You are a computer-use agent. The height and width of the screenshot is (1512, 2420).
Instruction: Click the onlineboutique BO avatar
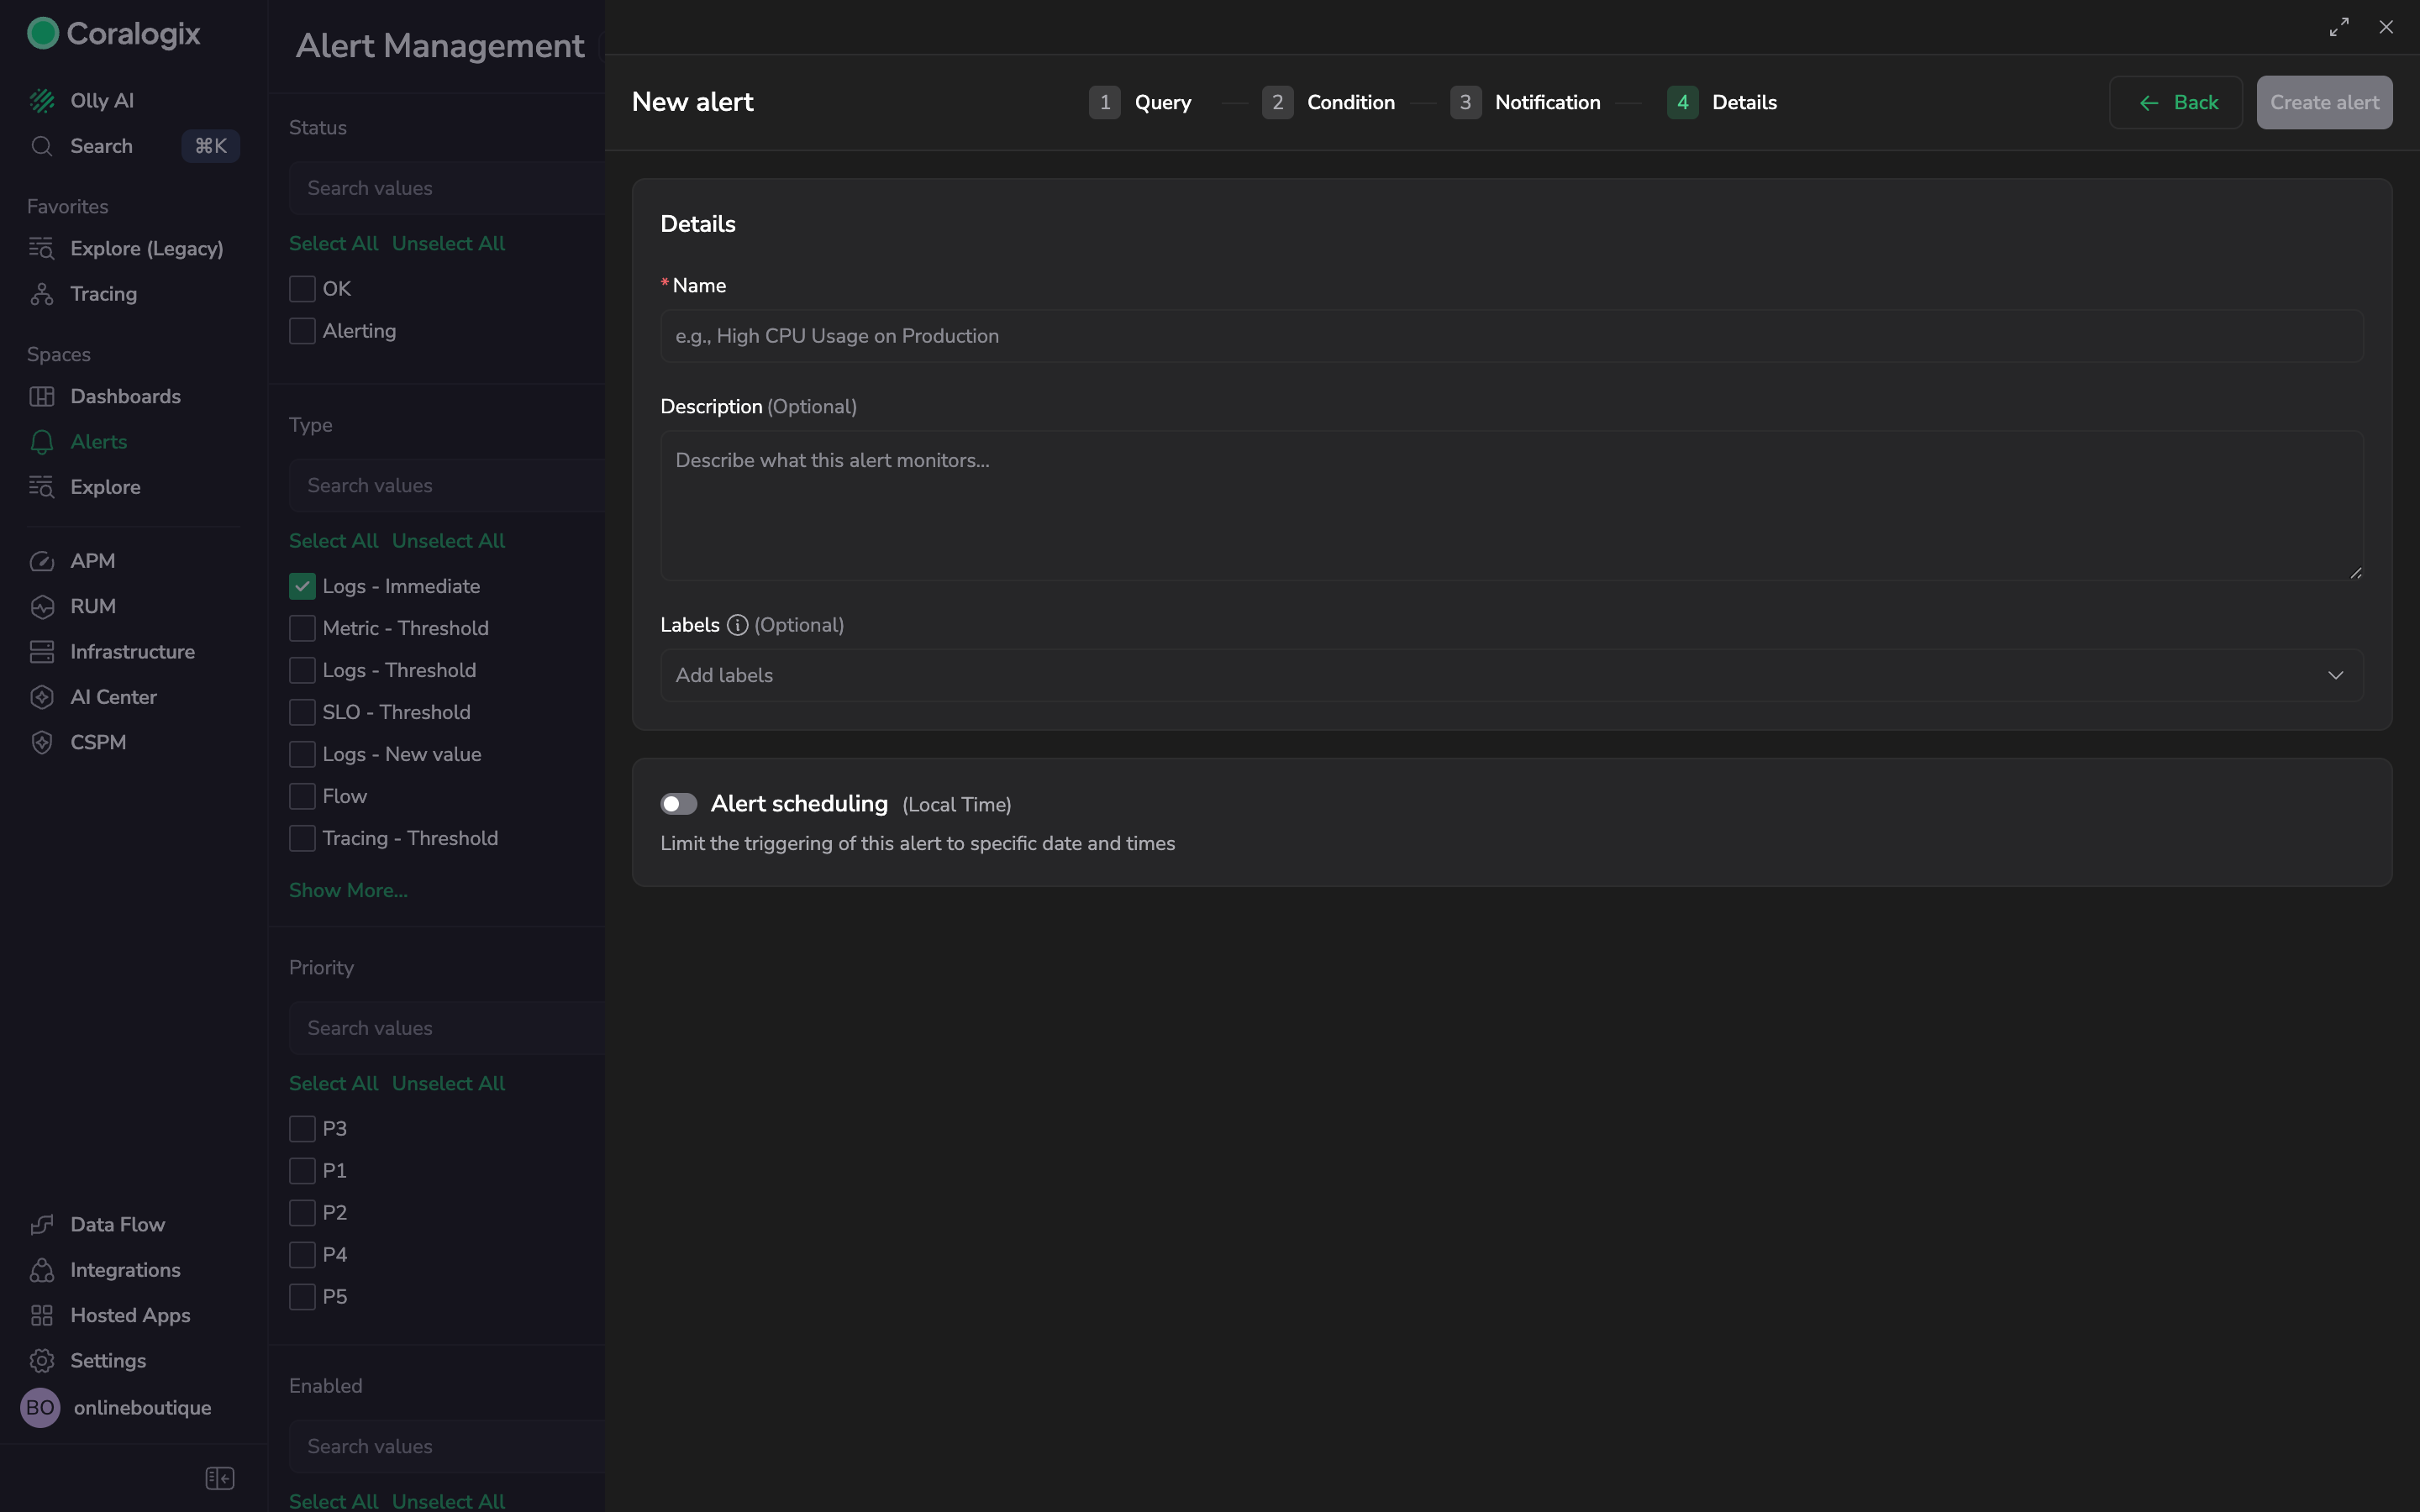(40, 1407)
